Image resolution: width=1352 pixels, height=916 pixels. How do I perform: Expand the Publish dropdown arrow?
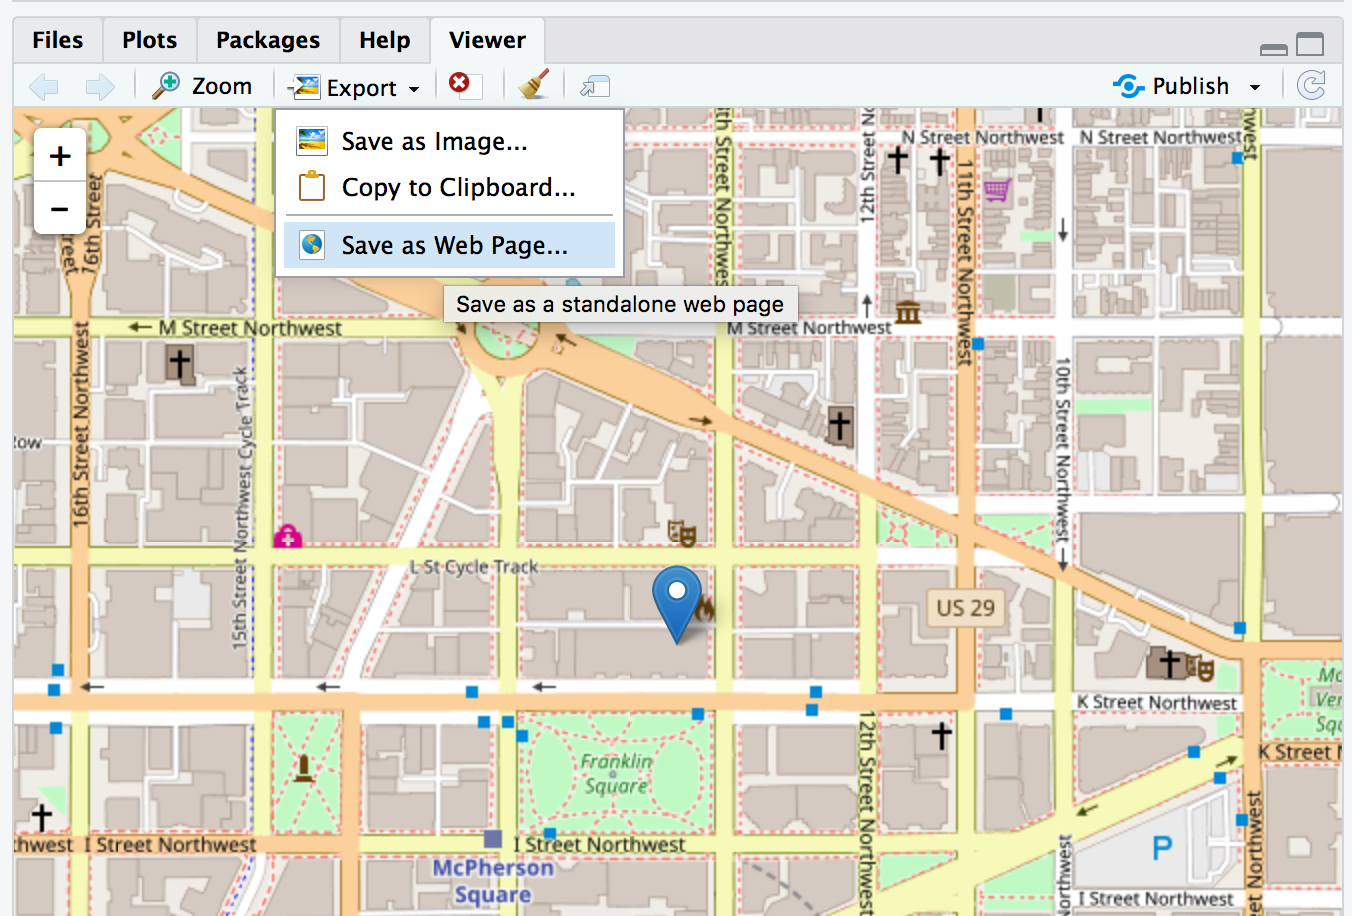click(1255, 88)
